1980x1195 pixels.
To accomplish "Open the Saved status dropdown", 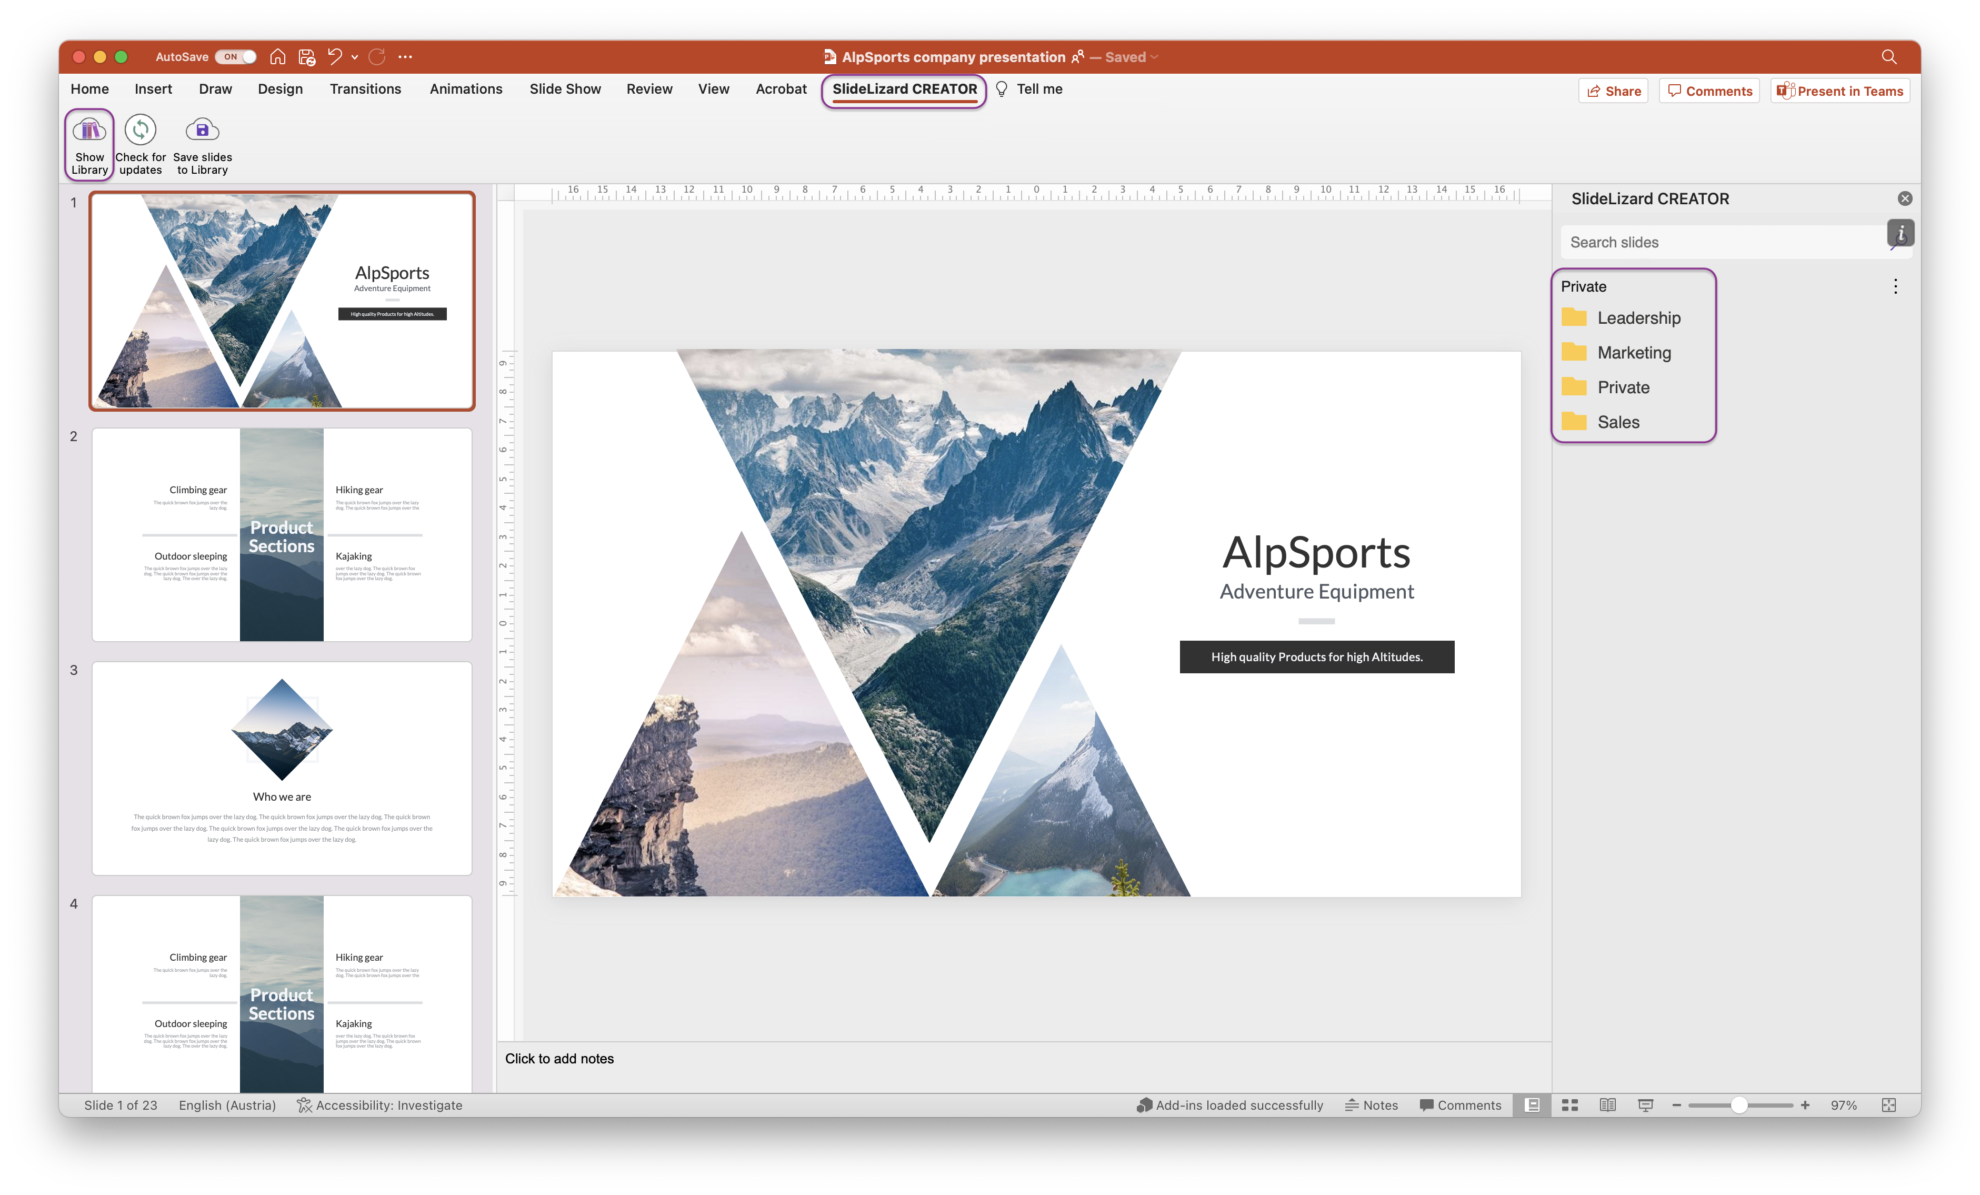I will pyautogui.click(x=1128, y=57).
